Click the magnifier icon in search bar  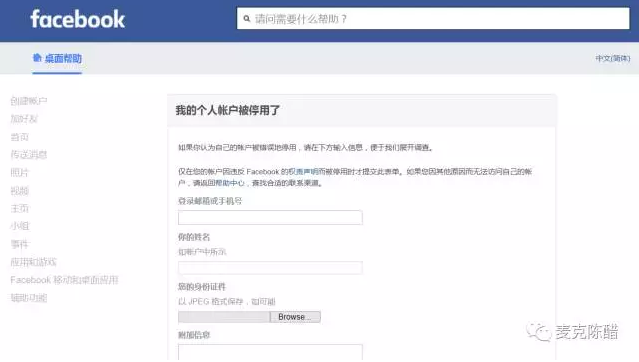click(x=247, y=19)
